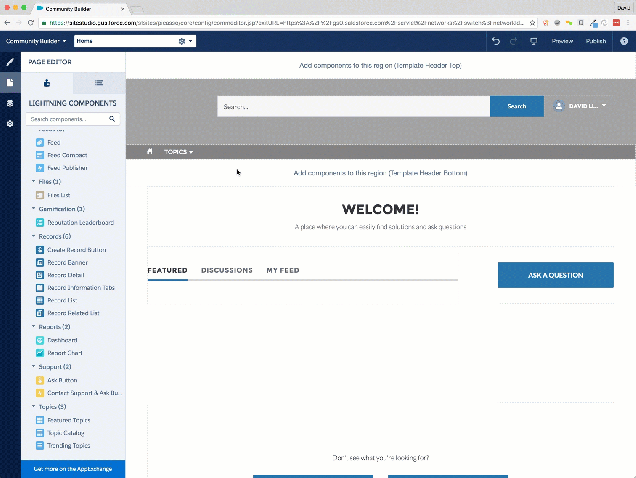Image resolution: width=636 pixels, height=478 pixels.
Task: Collapse the Records section
Action: 34,236
